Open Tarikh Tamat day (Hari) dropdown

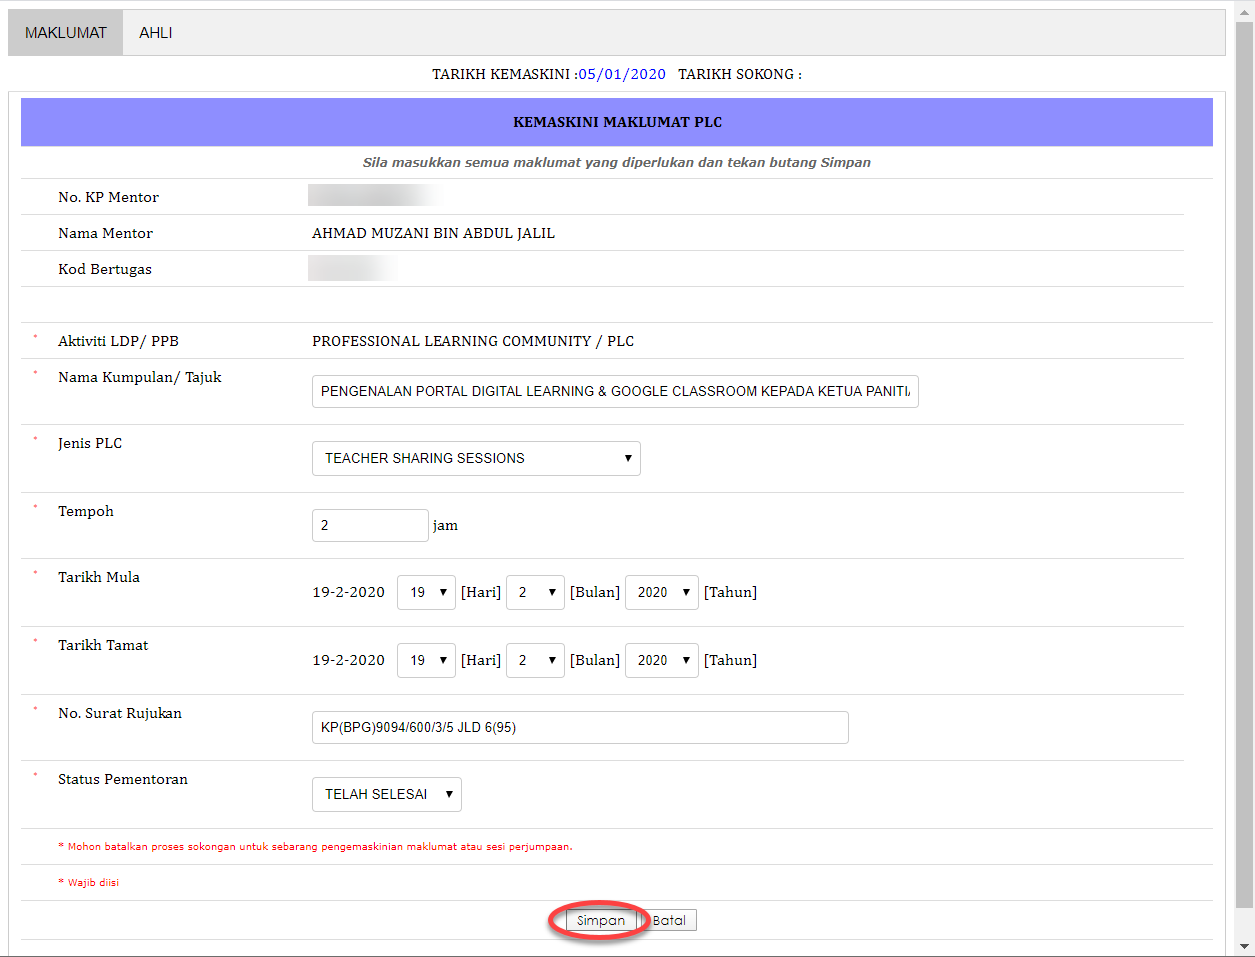427,660
